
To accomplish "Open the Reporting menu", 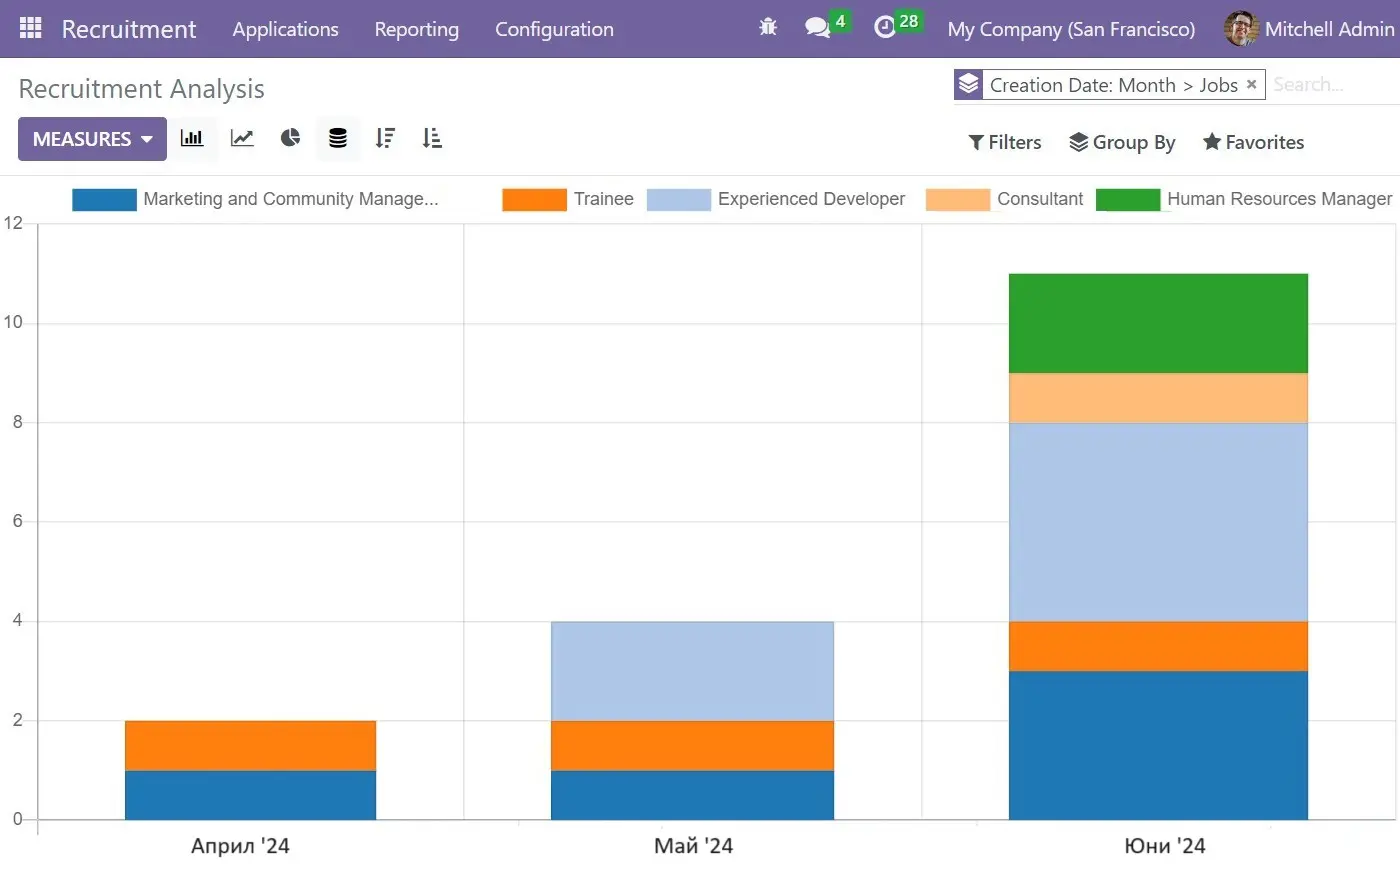I will pyautogui.click(x=416, y=29).
